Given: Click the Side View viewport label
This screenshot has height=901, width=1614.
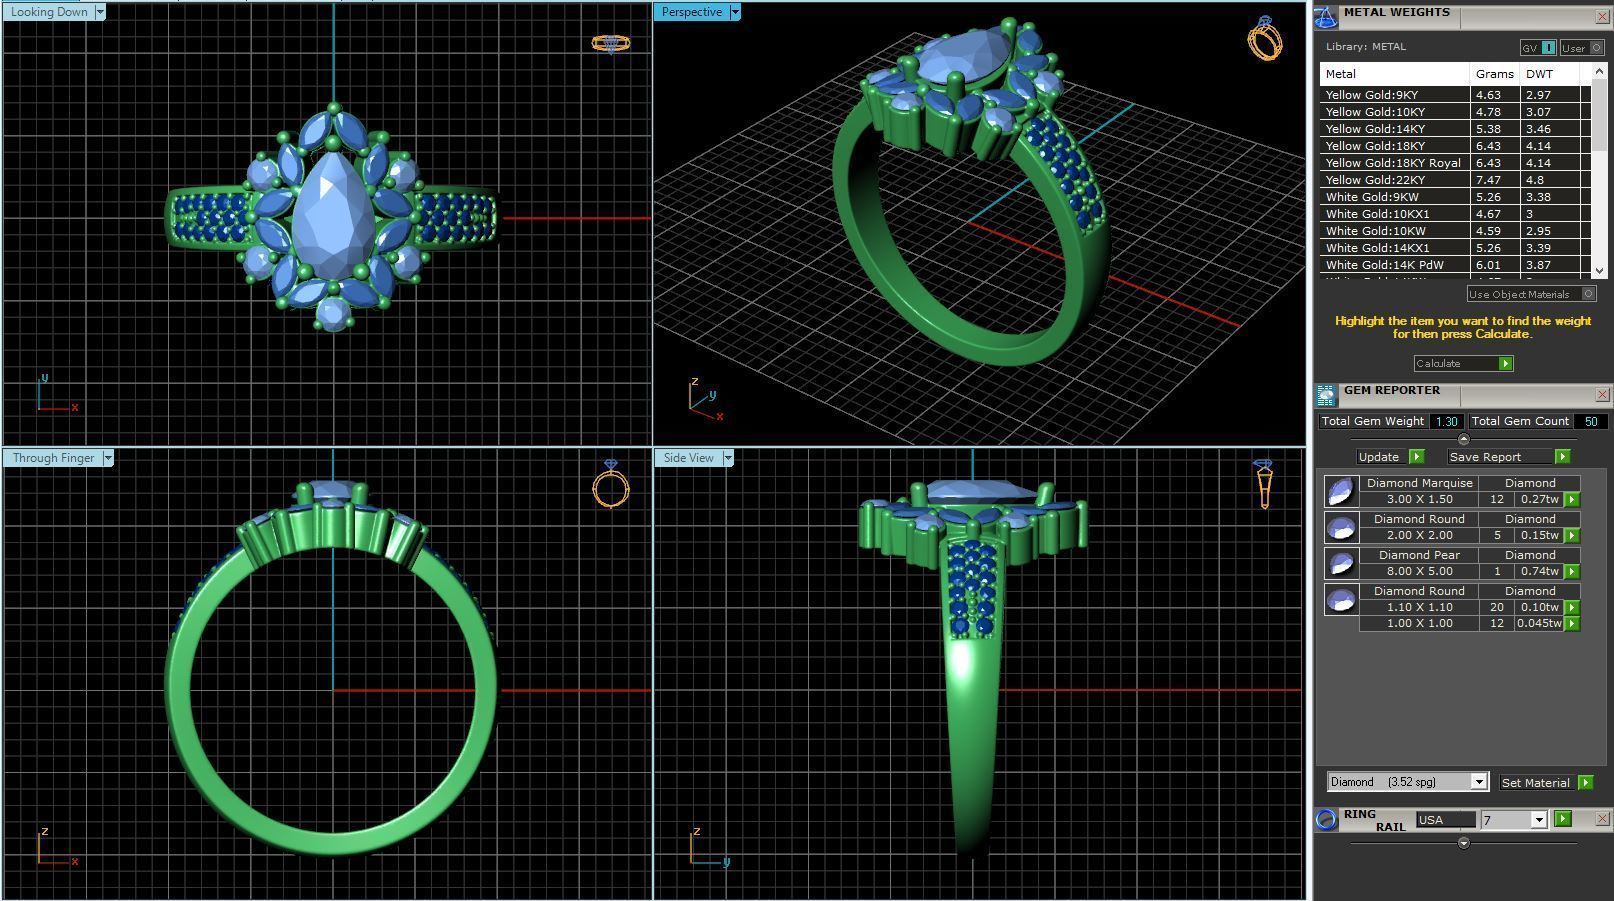Looking at the screenshot, I should [689, 458].
